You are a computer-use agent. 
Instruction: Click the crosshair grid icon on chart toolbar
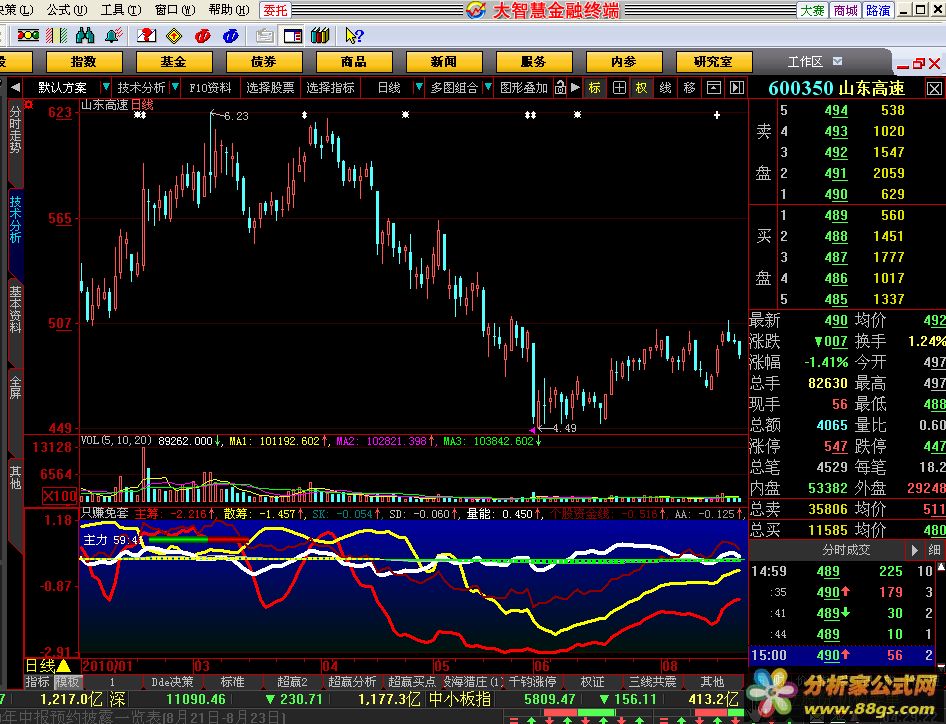tap(619, 87)
